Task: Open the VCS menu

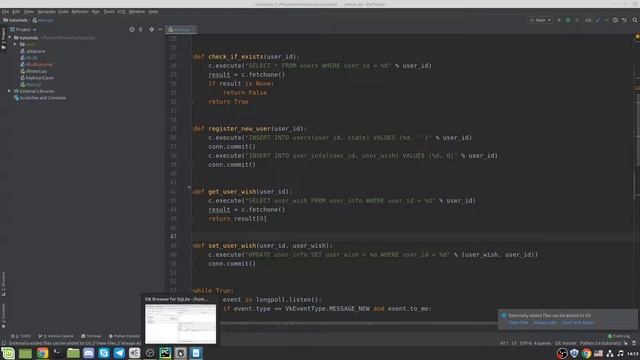Action: [122, 12]
